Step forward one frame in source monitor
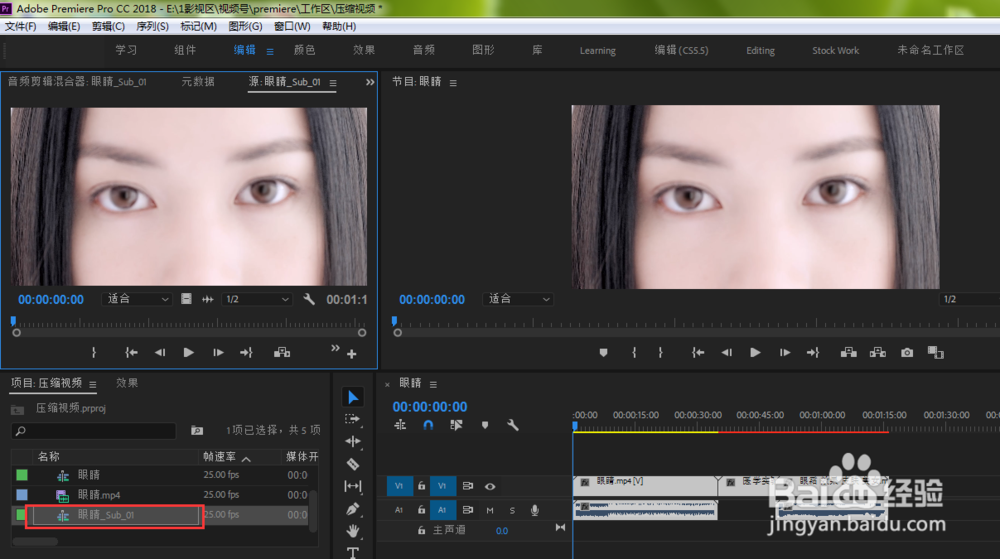 (x=218, y=352)
